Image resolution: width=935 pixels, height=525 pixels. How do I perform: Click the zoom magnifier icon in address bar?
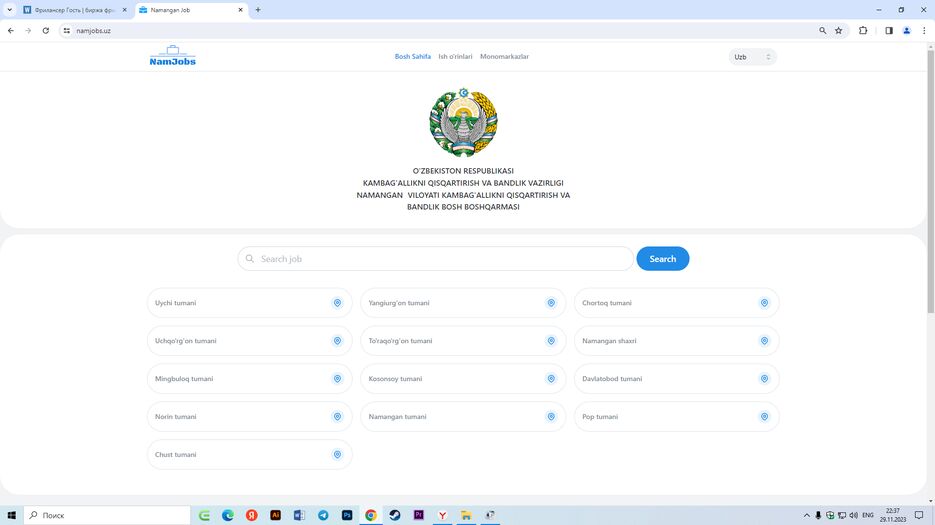(822, 30)
